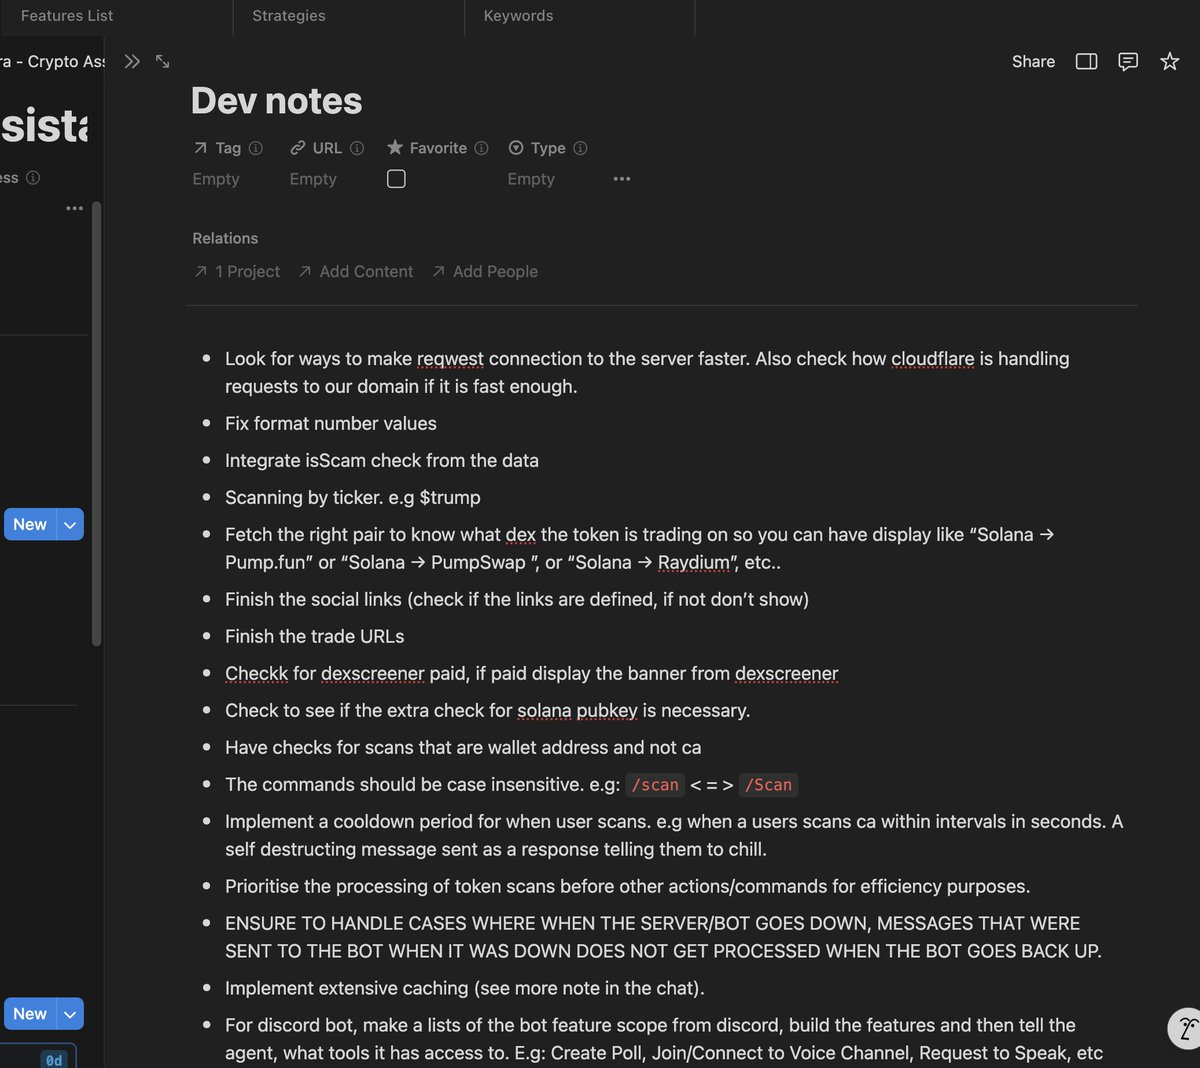Viewport: 1200px width, 1068px height.
Task: Click the 'Implement extensive caching' bullet
Action: tap(465, 988)
